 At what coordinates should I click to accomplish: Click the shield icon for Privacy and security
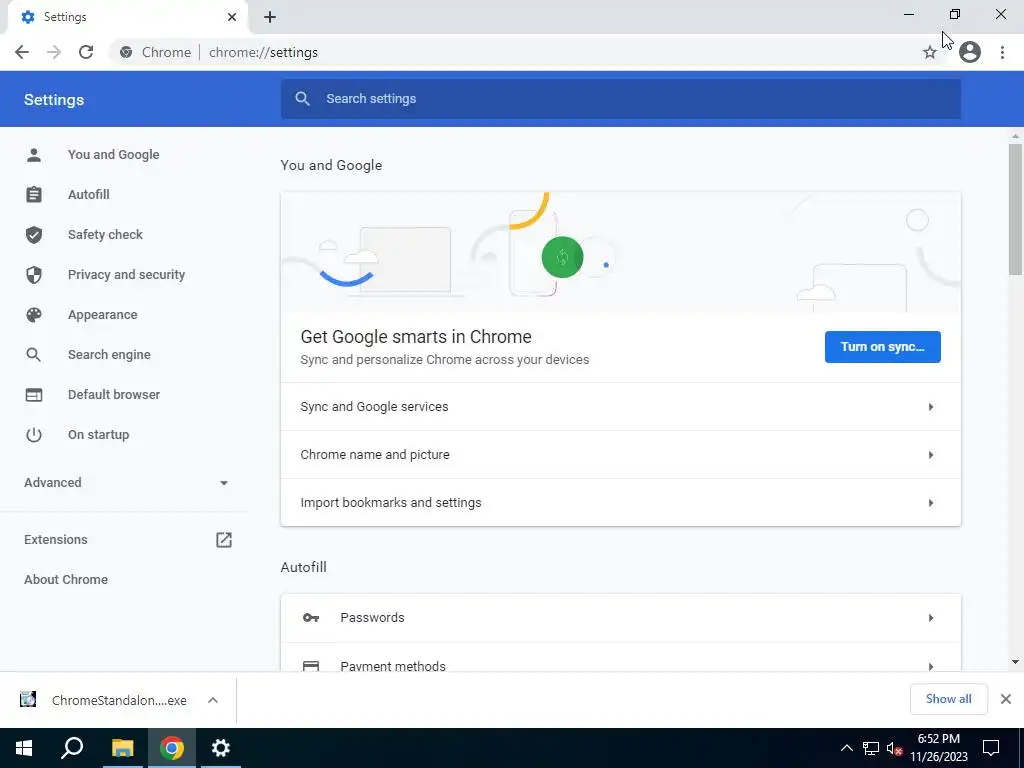34,275
